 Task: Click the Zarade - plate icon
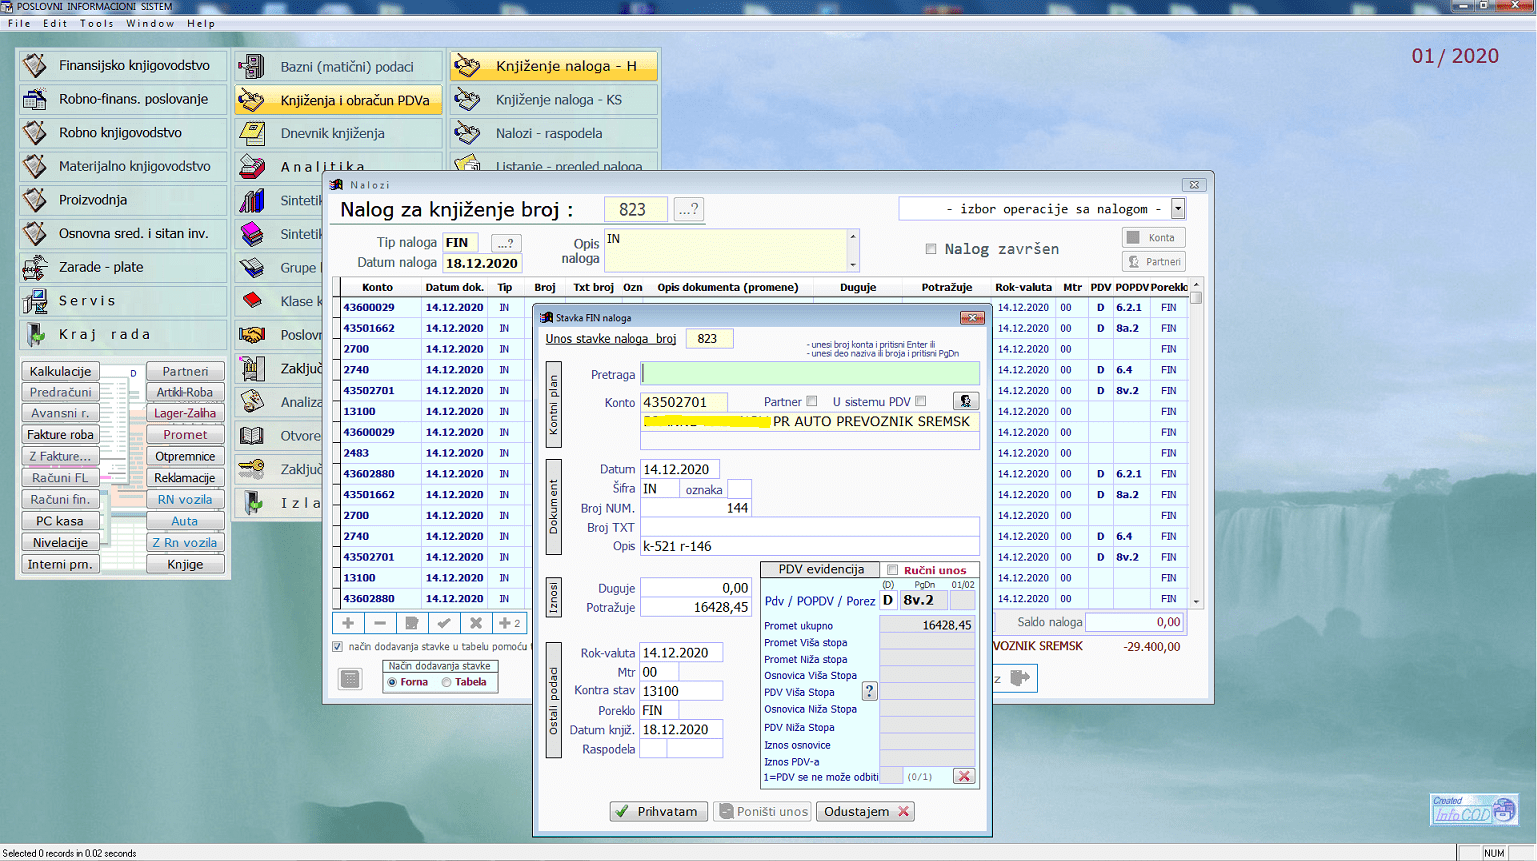click(x=35, y=267)
